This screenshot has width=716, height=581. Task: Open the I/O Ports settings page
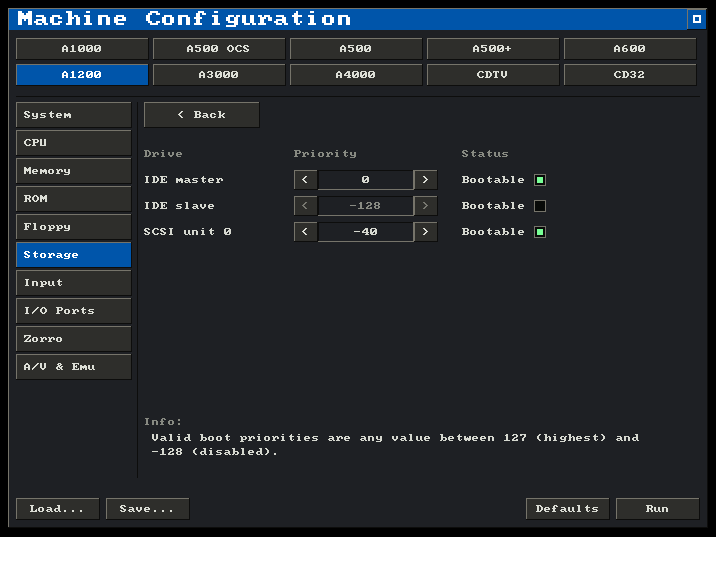pyautogui.click(x=74, y=311)
